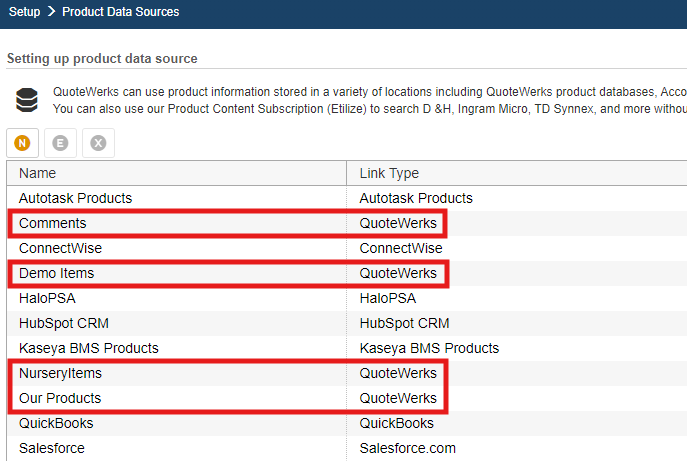Select the Our Products data source
687x461 pixels.
[60, 398]
